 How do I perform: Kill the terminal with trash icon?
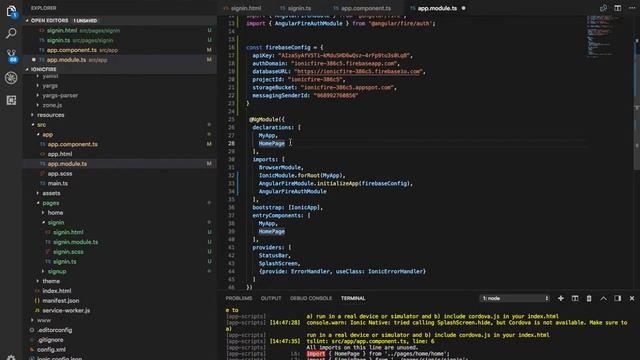coord(589,298)
